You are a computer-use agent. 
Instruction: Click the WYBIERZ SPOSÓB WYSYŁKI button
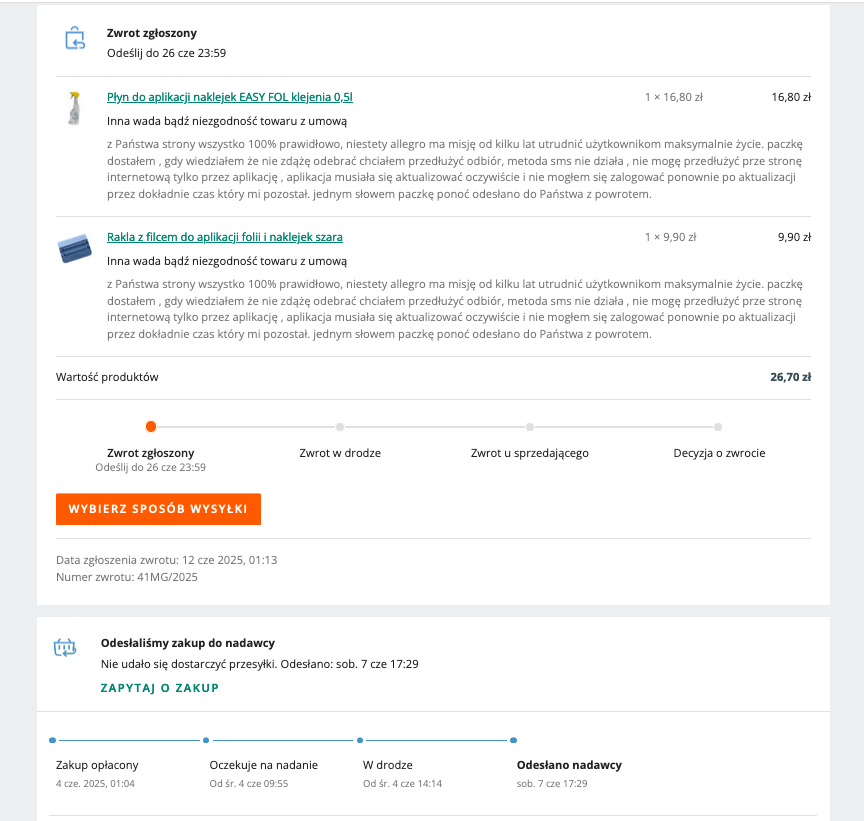click(x=158, y=509)
